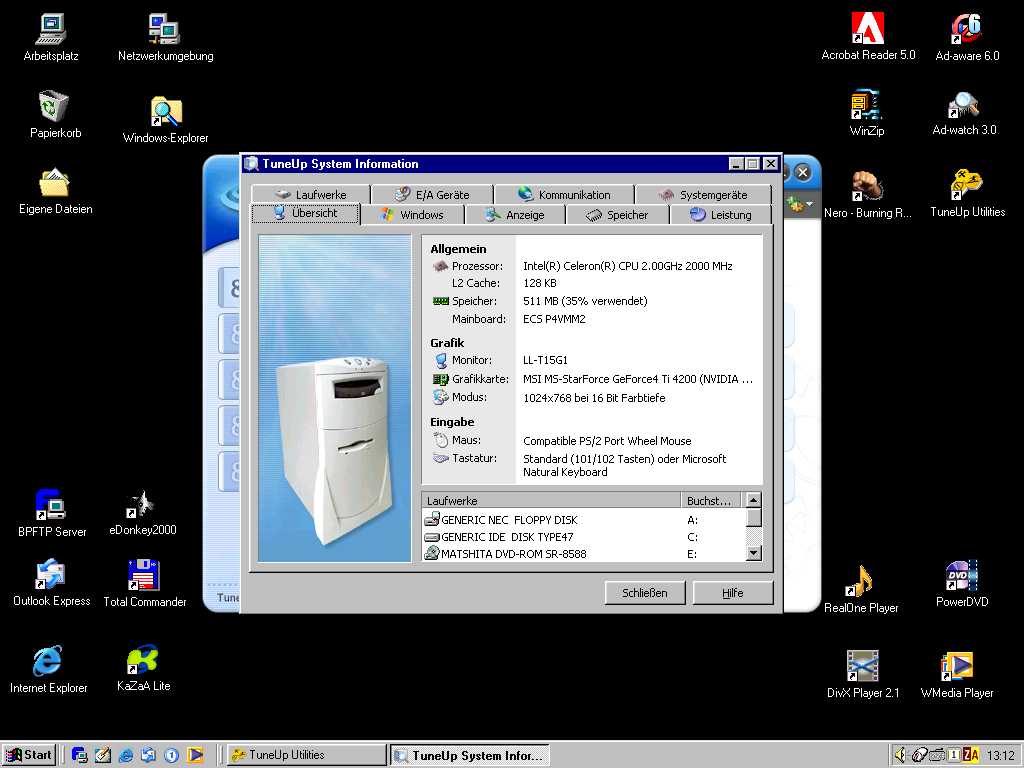Click the Prozessor value Intel Celeron text
Image resolution: width=1024 pixels, height=768 pixels.
pyautogui.click(x=628, y=266)
